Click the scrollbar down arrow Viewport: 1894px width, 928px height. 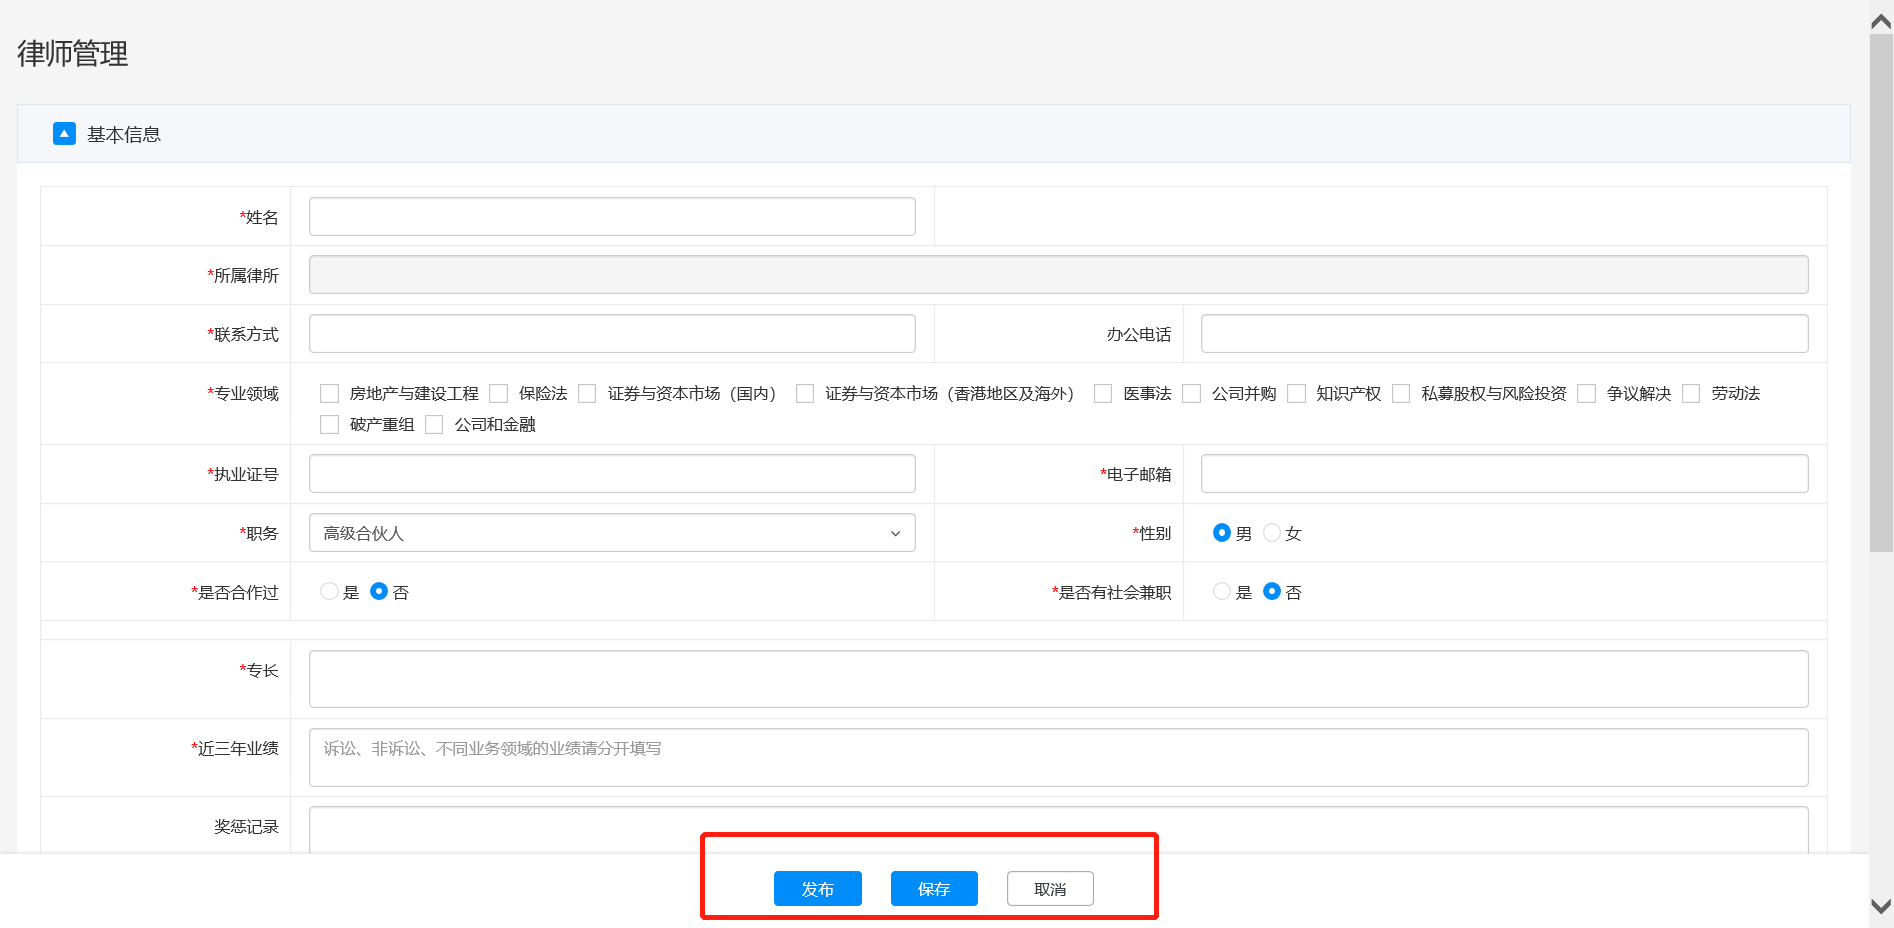(x=1881, y=906)
